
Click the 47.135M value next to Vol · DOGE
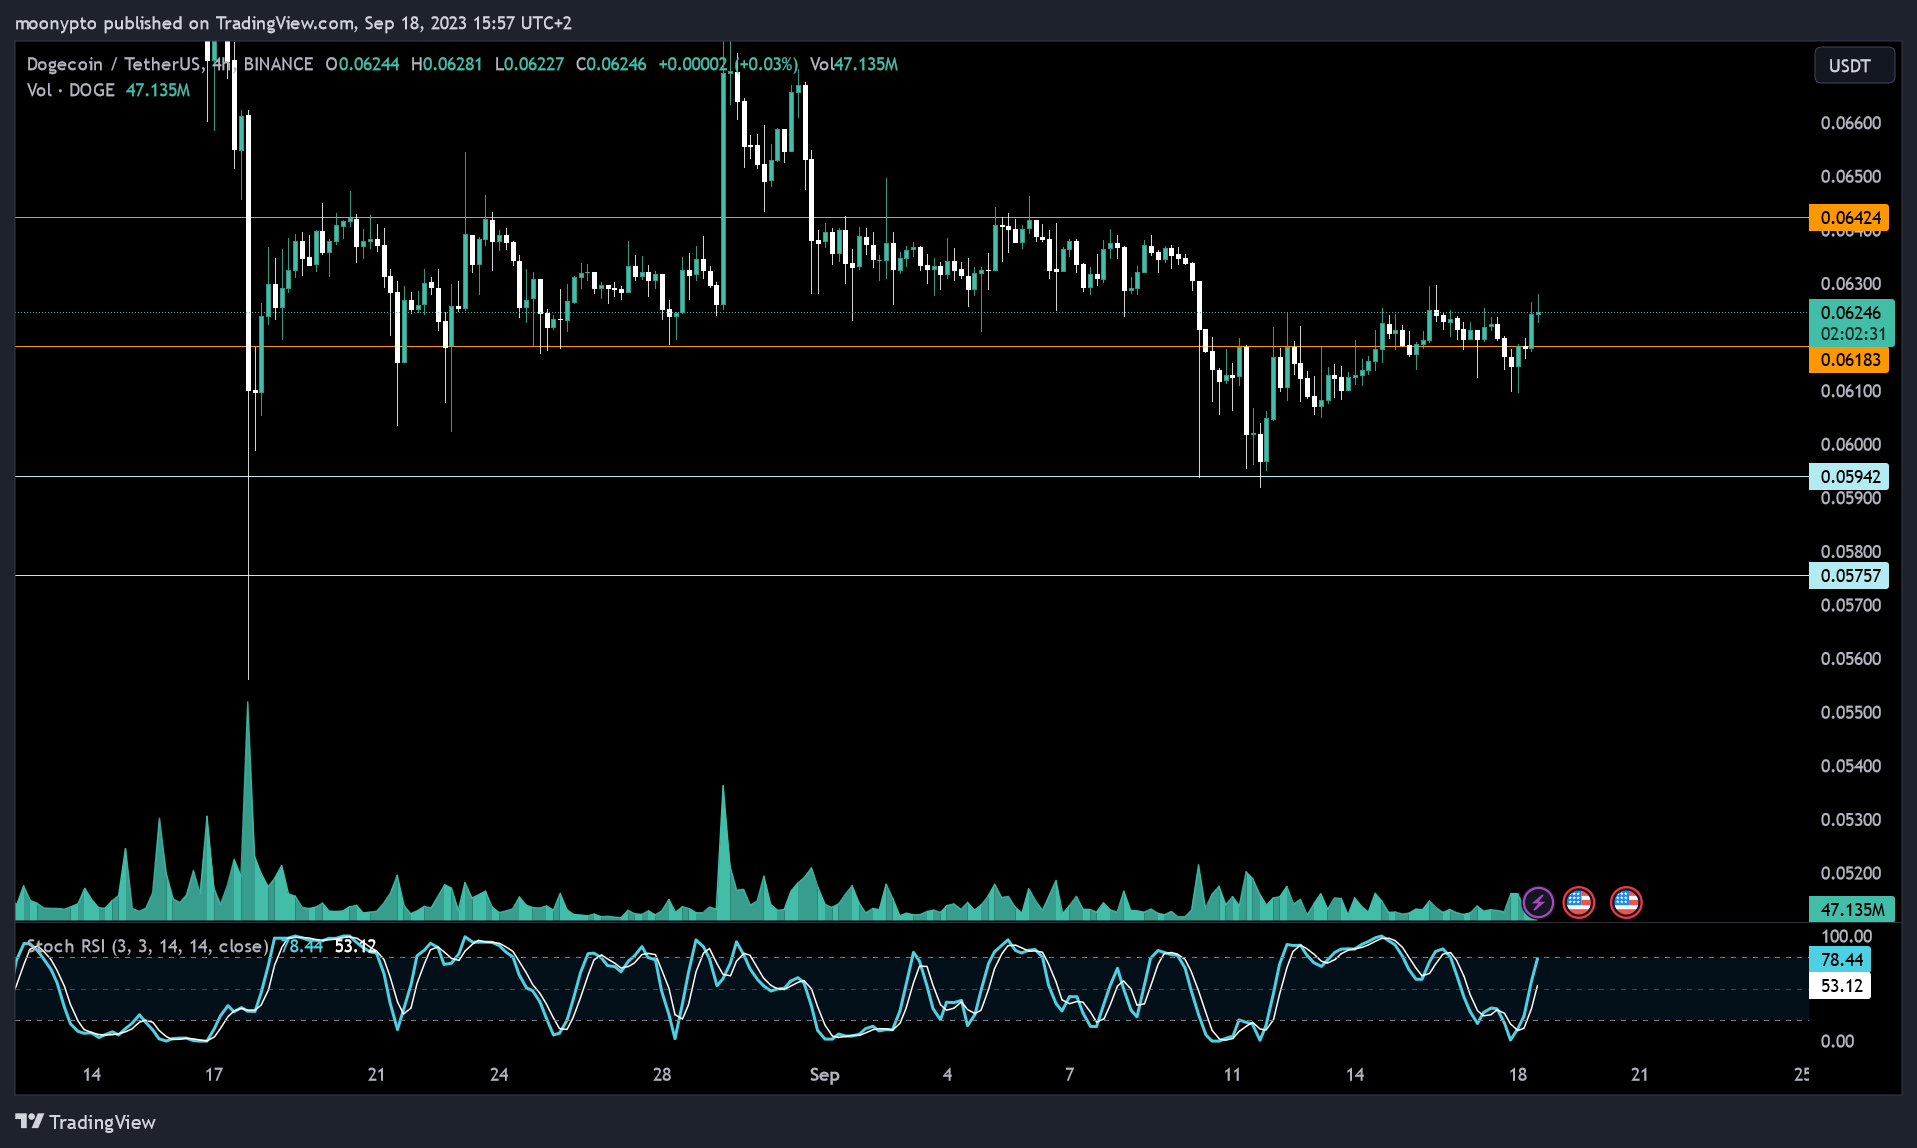tap(158, 91)
